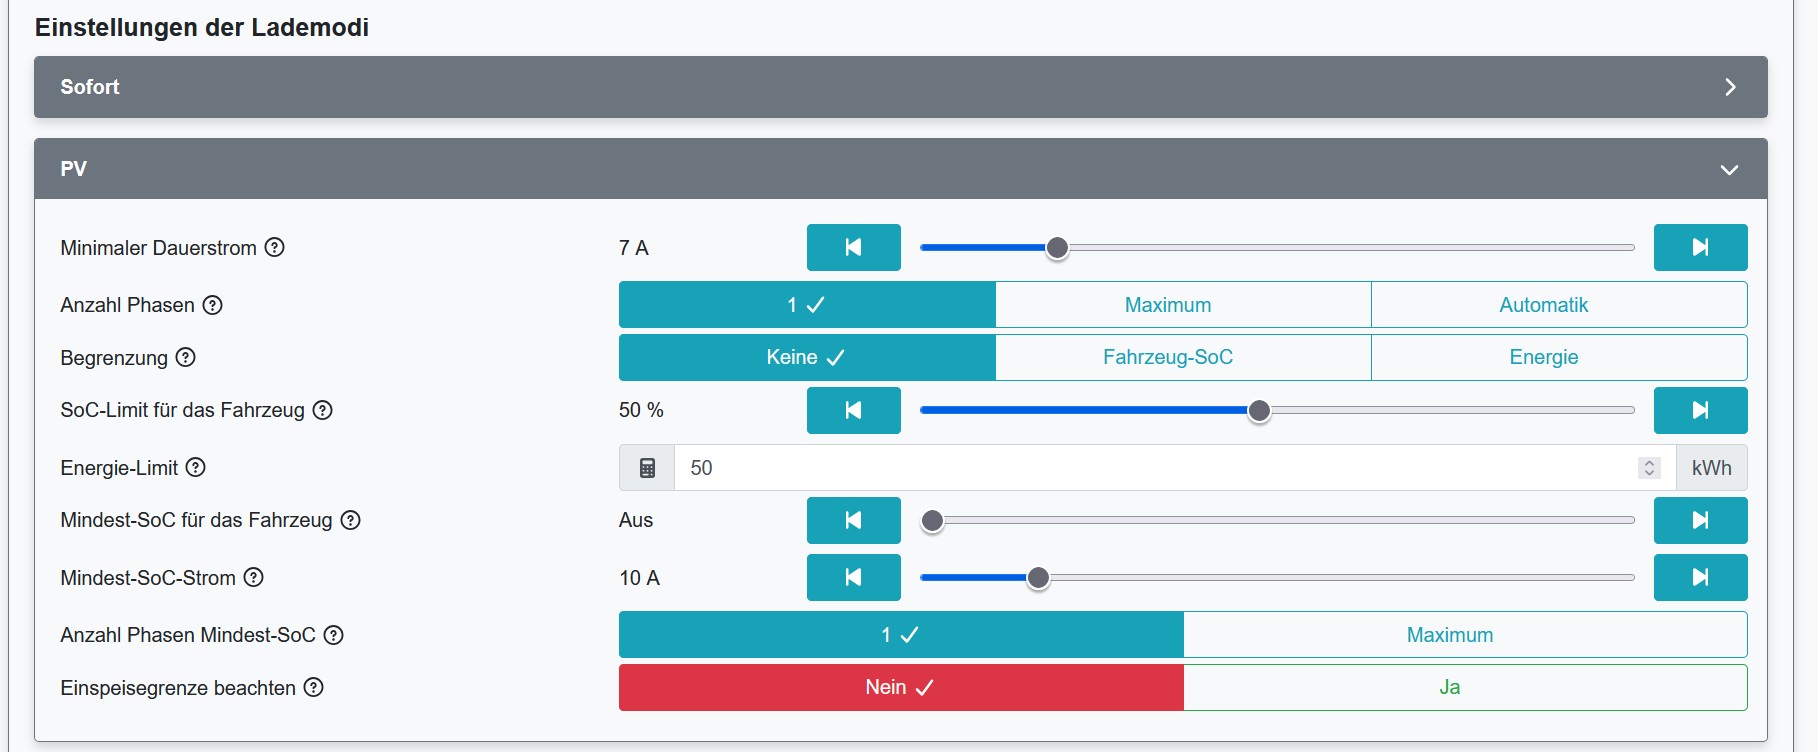Set Anzahl Phasen to Maximum
Screen dimensions: 1818x752
(1183, 305)
